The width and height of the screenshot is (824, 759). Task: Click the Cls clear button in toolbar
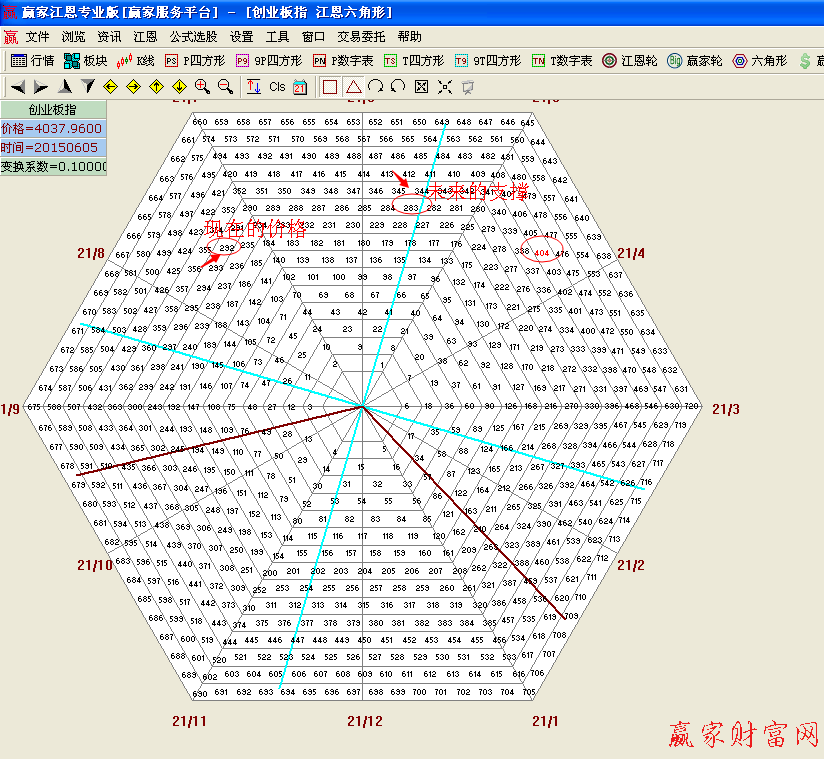pyautogui.click(x=277, y=87)
